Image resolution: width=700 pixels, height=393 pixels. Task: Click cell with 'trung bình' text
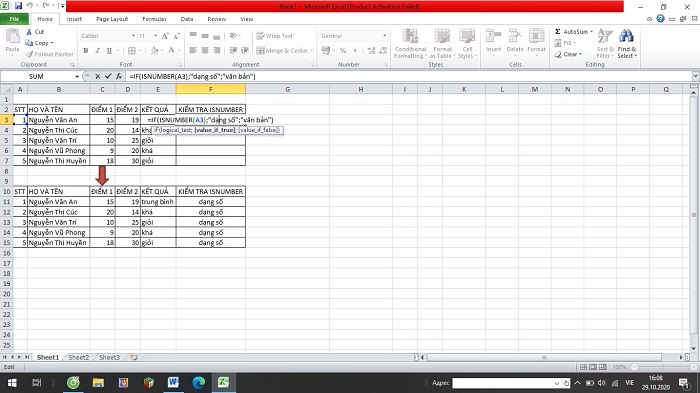[x=158, y=201]
